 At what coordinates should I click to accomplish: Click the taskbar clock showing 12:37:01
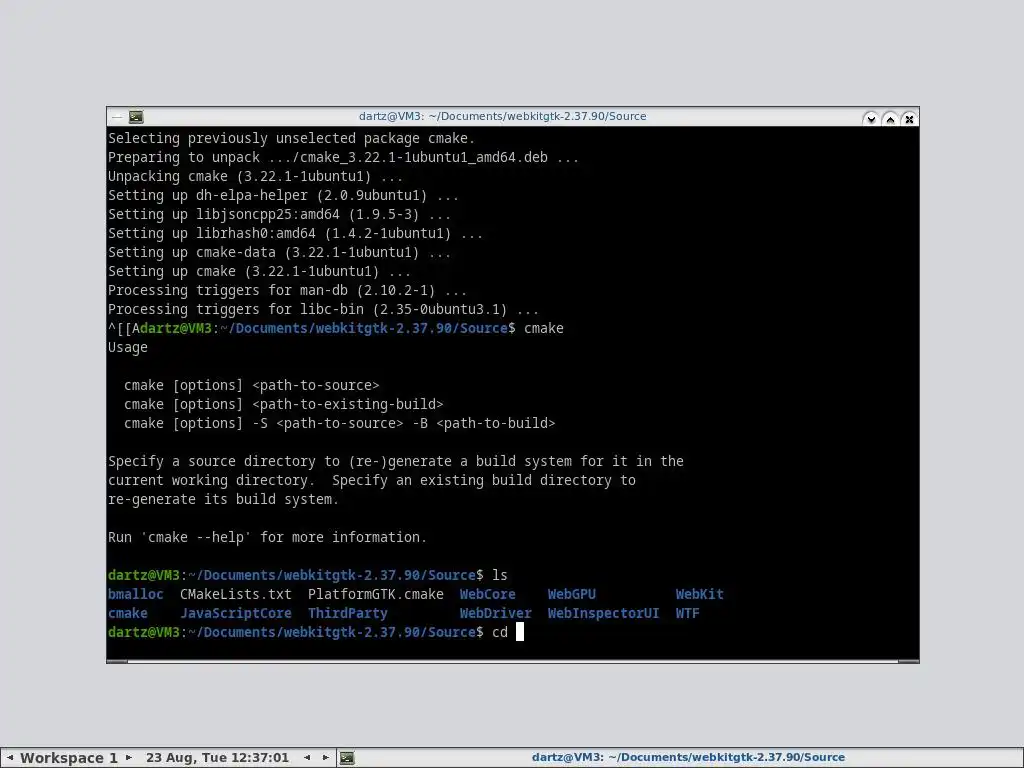pos(217,758)
